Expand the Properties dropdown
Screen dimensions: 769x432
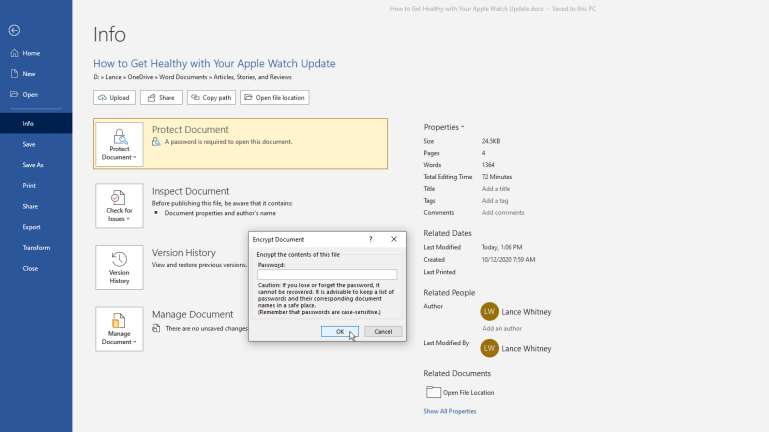pos(444,127)
